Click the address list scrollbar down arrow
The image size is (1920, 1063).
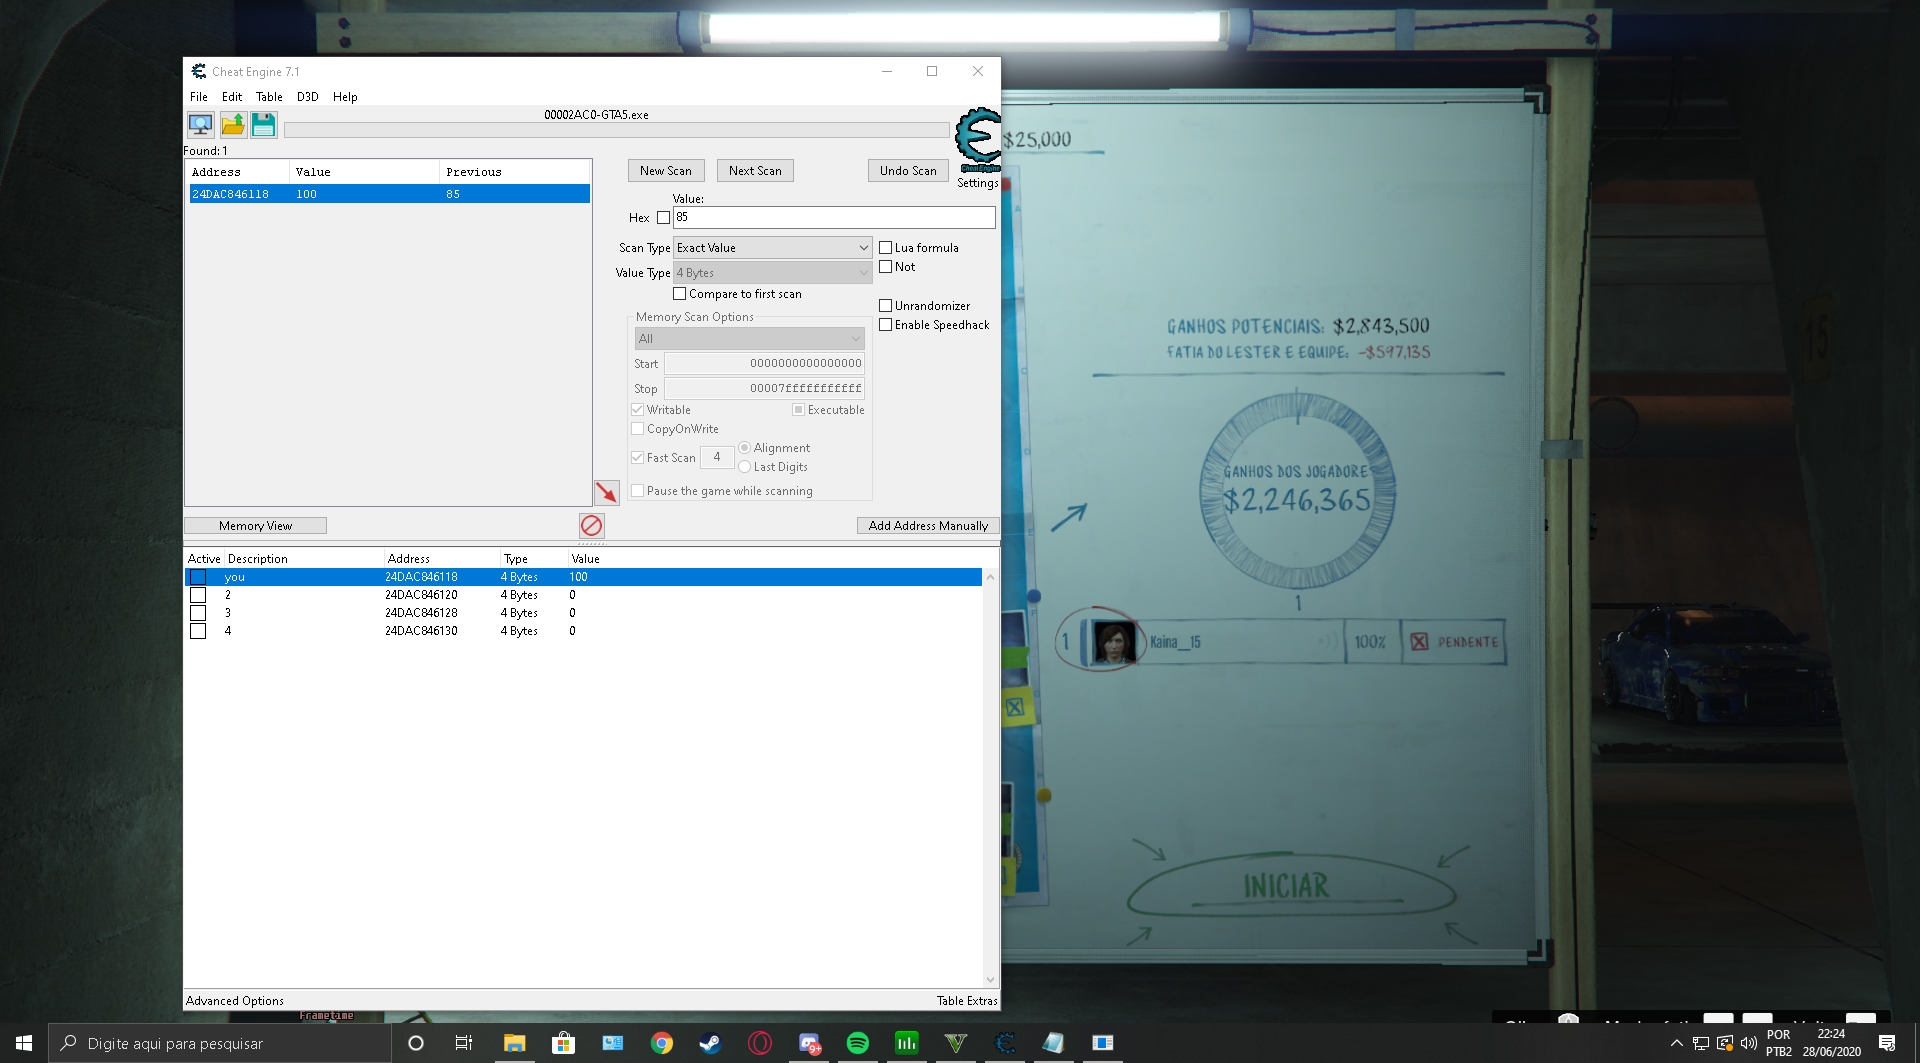point(991,980)
